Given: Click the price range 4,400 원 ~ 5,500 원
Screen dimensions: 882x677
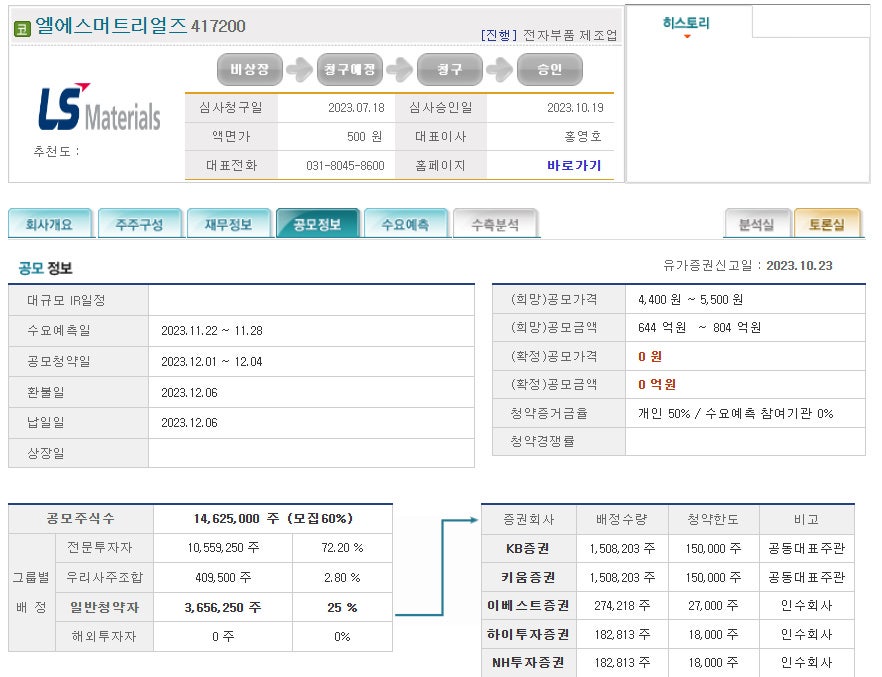Looking at the screenshot, I should (x=690, y=299).
